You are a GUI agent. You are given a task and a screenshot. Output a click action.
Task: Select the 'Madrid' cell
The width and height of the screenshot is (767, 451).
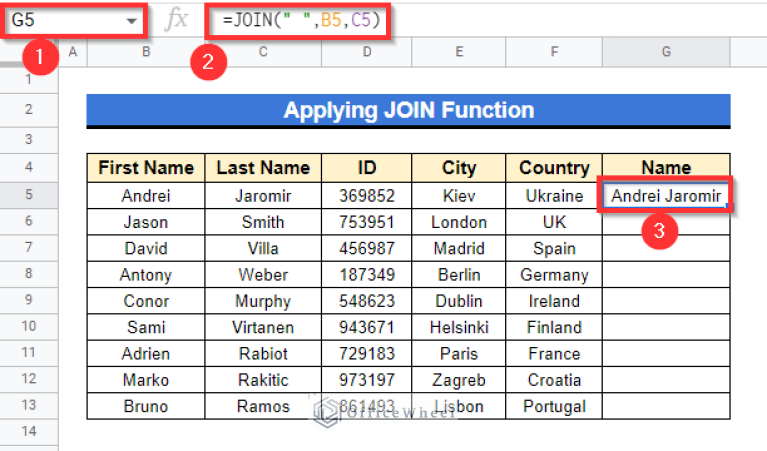459,248
